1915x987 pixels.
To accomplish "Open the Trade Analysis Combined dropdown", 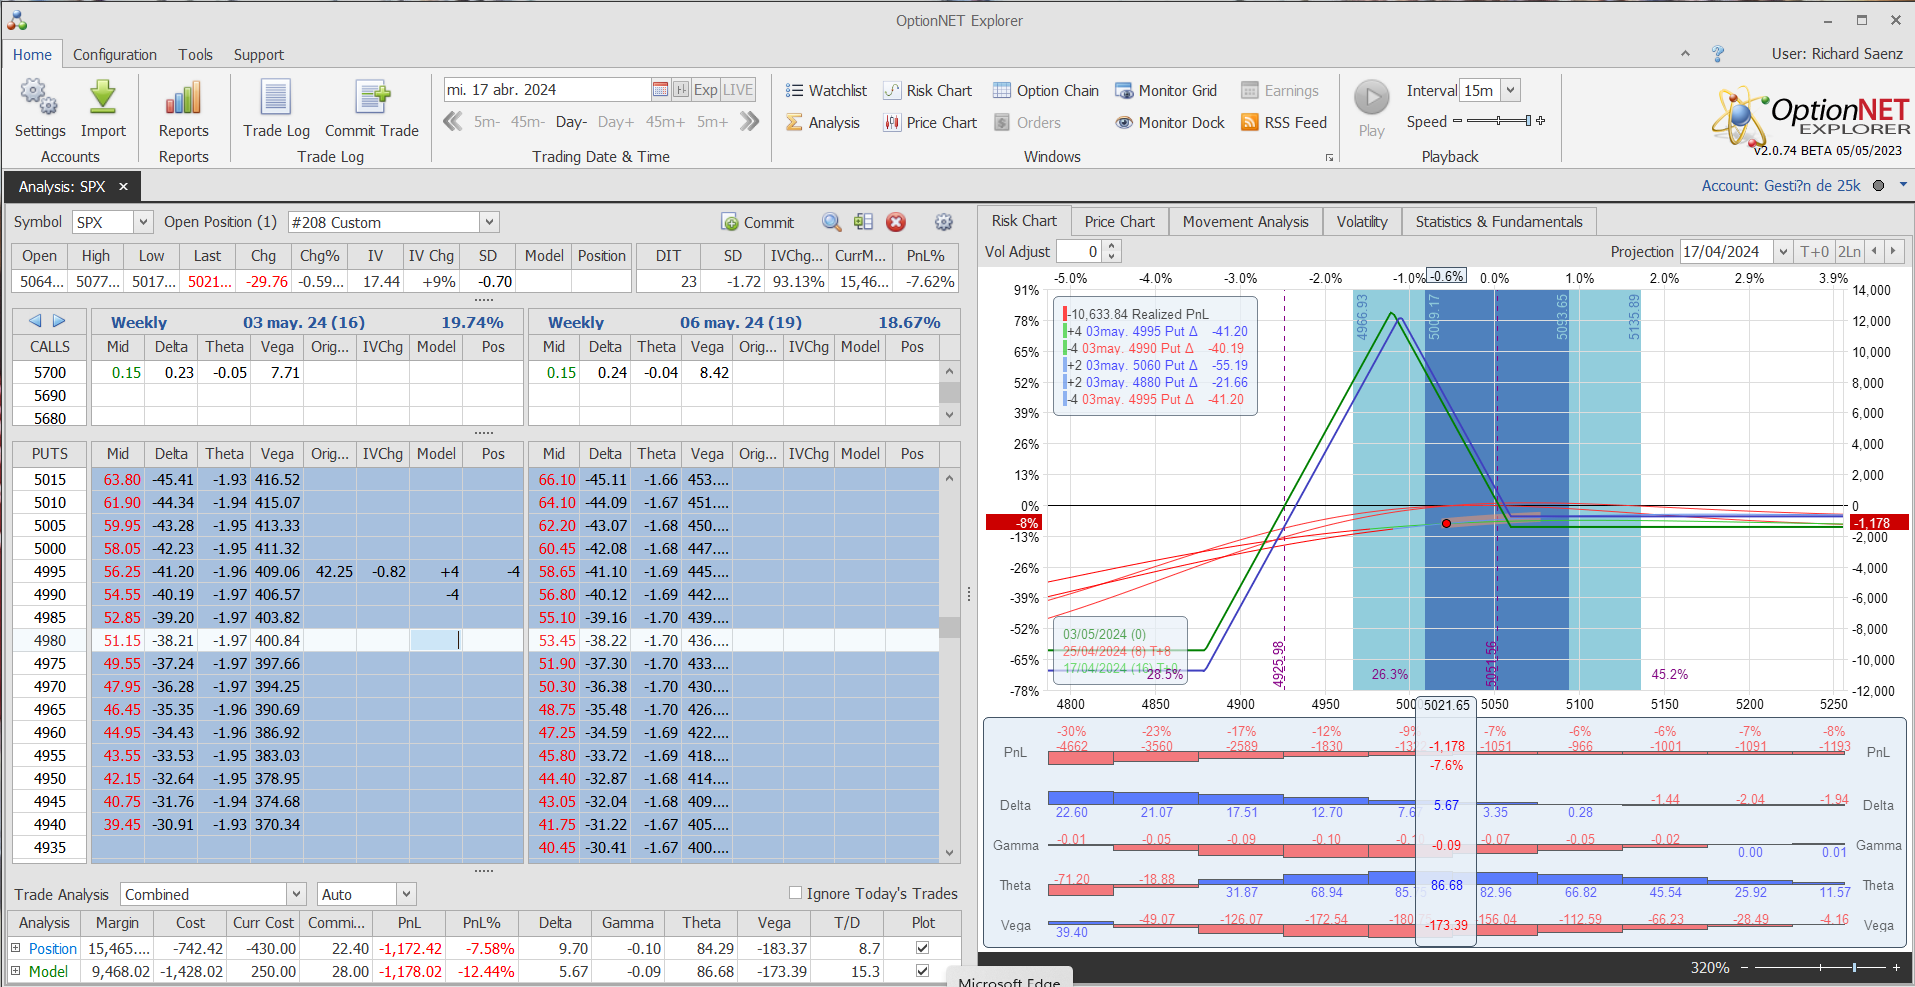I will [296, 894].
